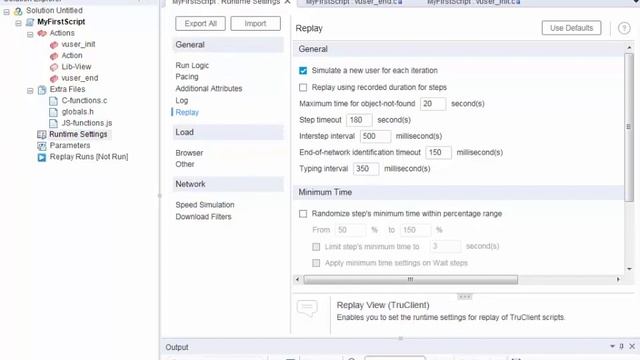Image resolution: width=640 pixels, height=360 pixels.
Task: Click the horizontal scrollbar thumb
Action: pyautogui.click(x=411, y=280)
